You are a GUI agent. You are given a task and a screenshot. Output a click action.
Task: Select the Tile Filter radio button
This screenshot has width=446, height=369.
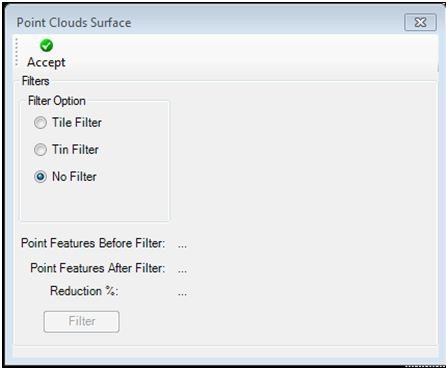pyautogui.click(x=40, y=123)
